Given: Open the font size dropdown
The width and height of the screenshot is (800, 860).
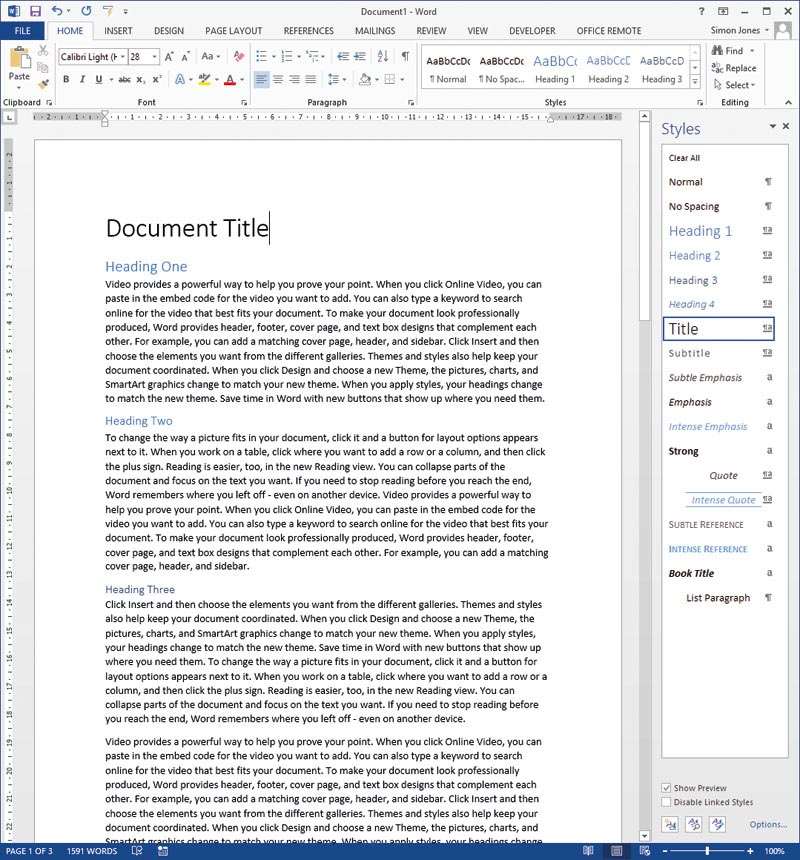Looking at the screenshot, I should pos(155,56).
